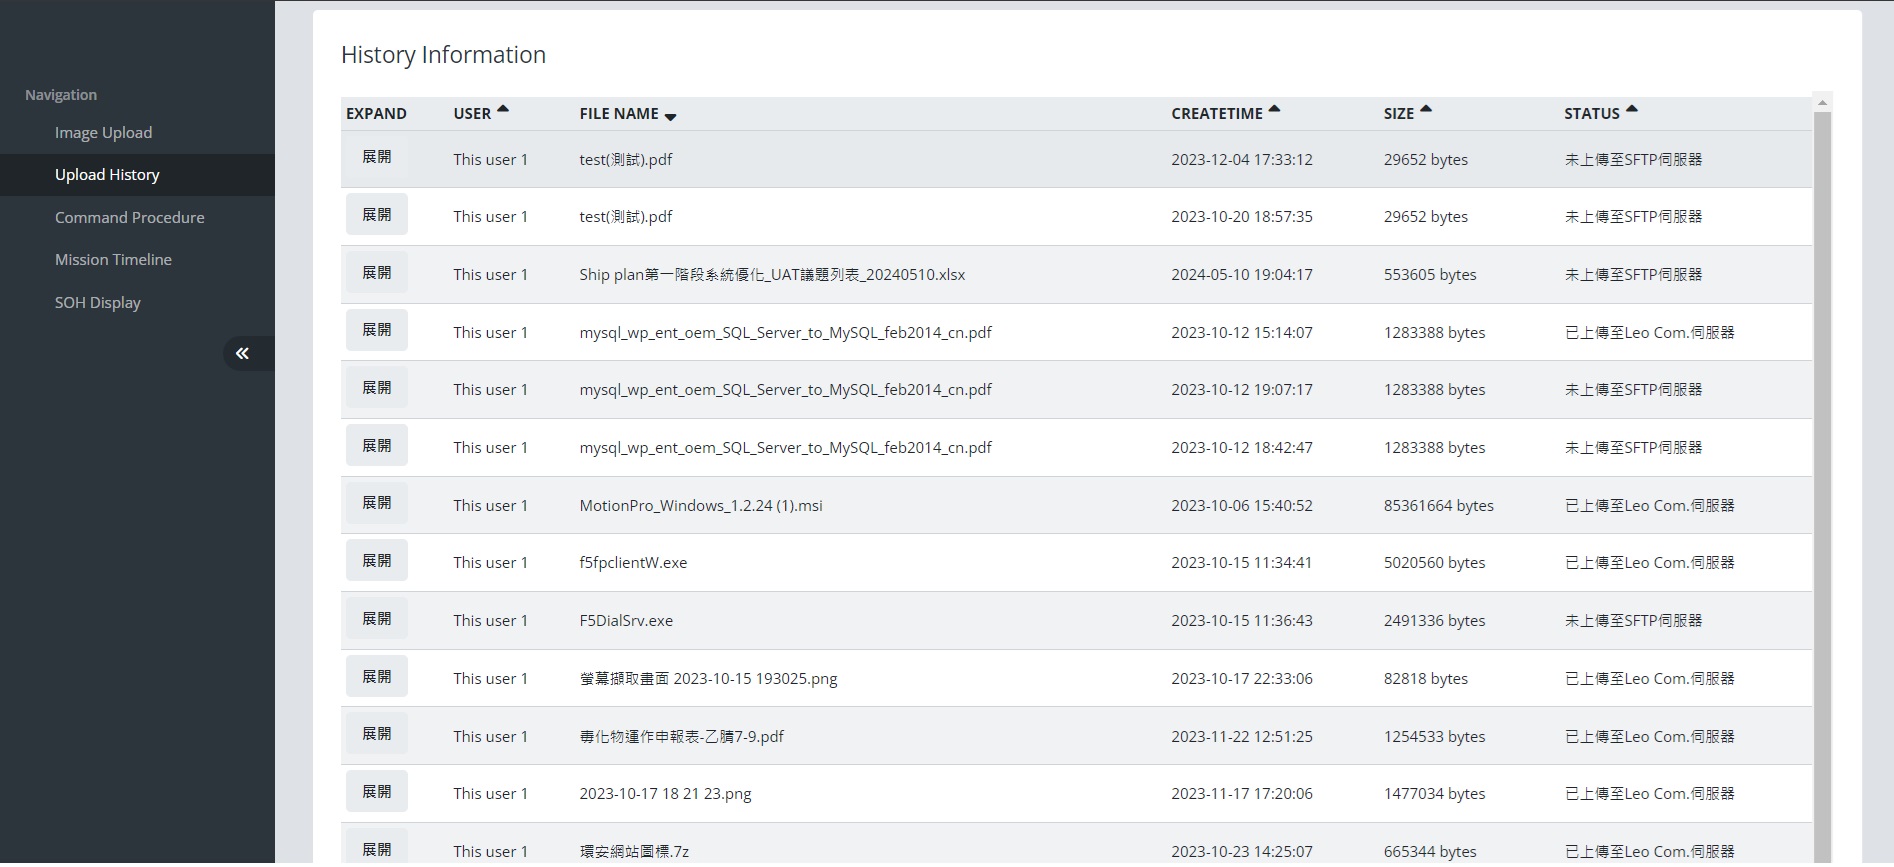Sort by STATUS column arrow
Screen dimensions: 1894x867
[x=1632, y=110]
